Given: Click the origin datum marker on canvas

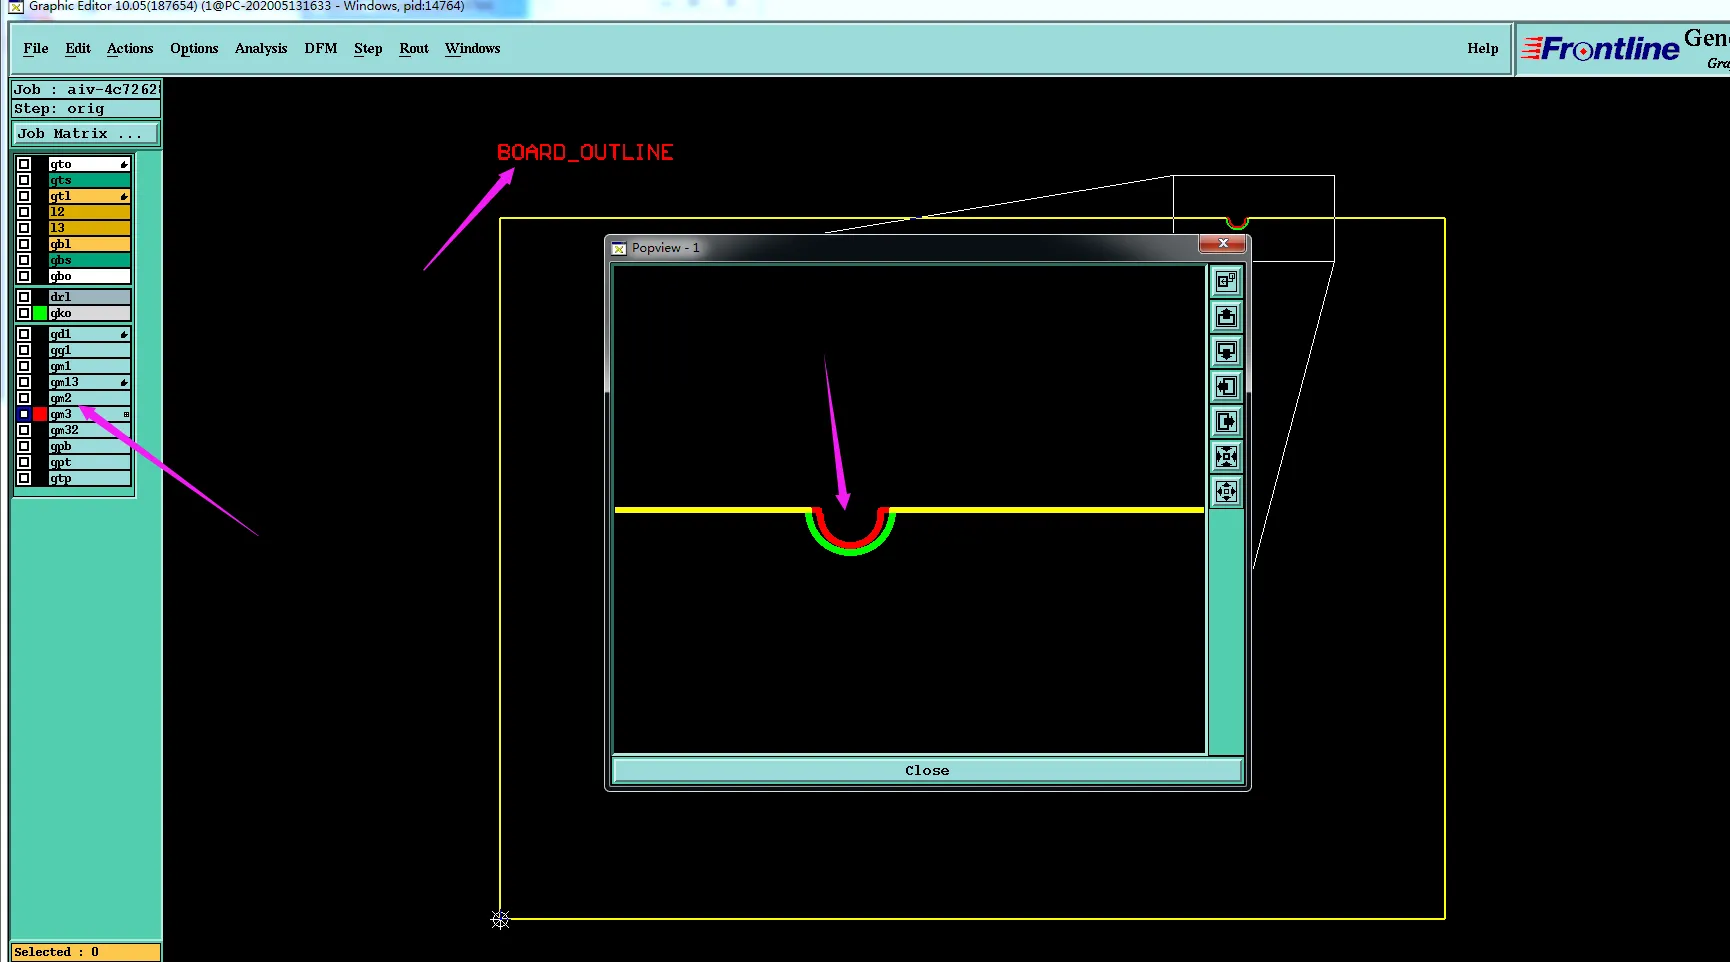Looking at the screenshot, I should point(500,919).
